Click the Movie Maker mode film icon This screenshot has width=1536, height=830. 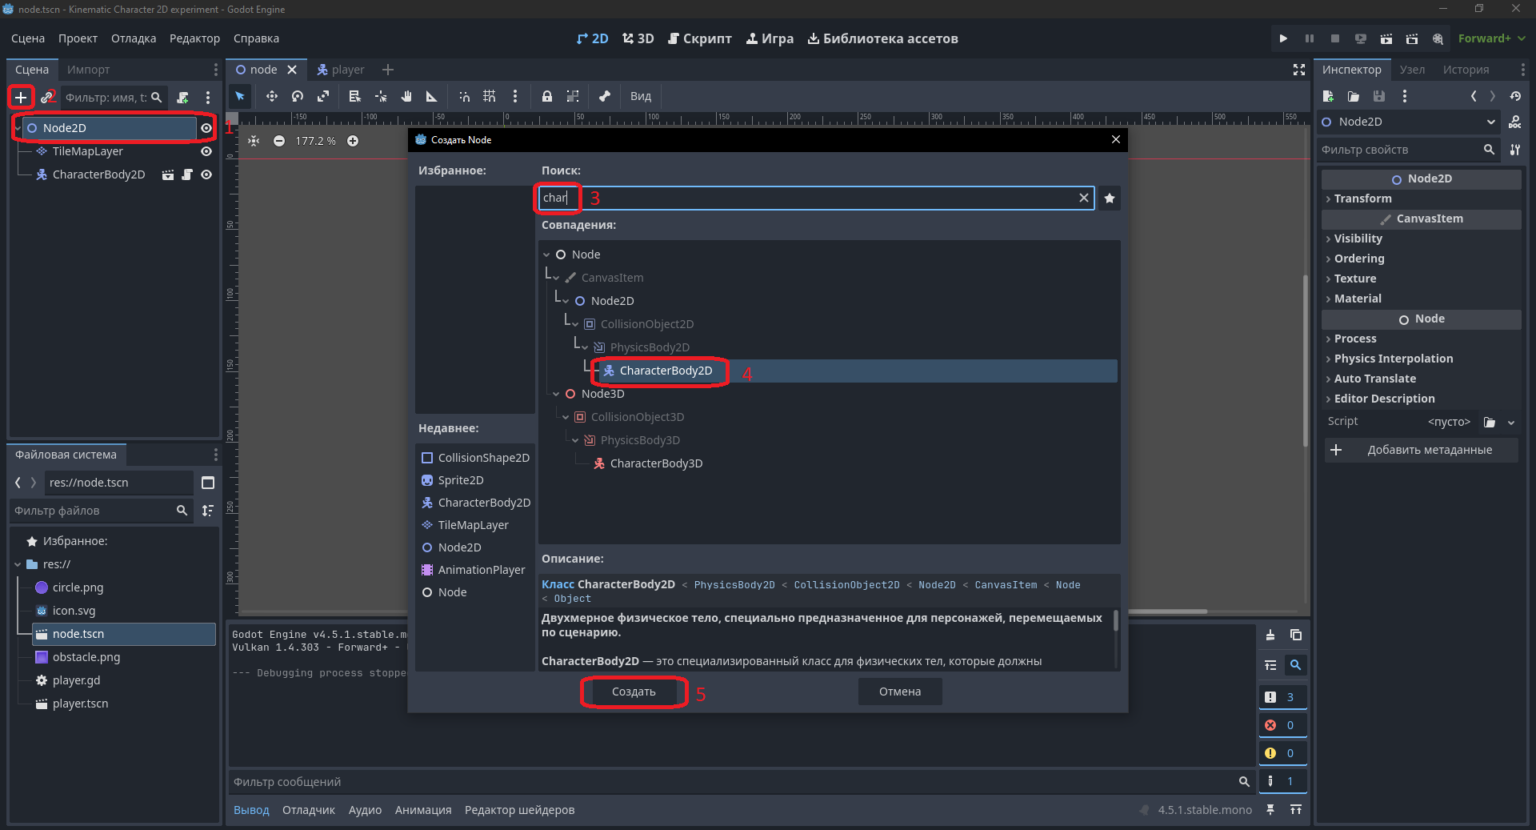tap(1438, 38)
